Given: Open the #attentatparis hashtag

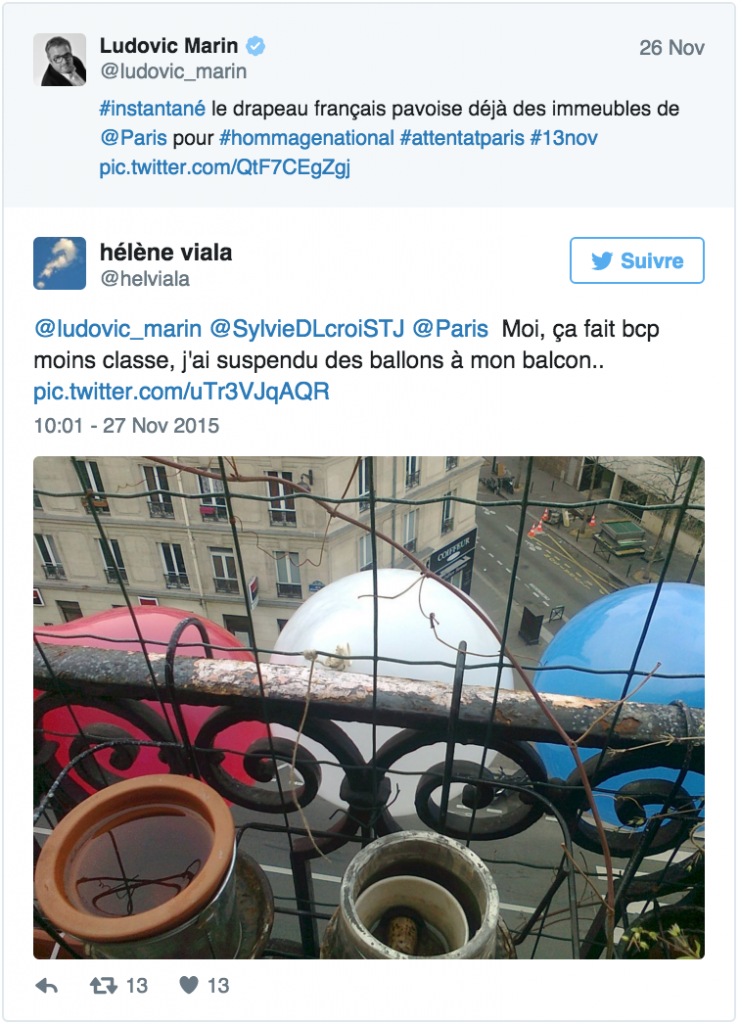Looking at the screenshot, I should click(462, 138).
